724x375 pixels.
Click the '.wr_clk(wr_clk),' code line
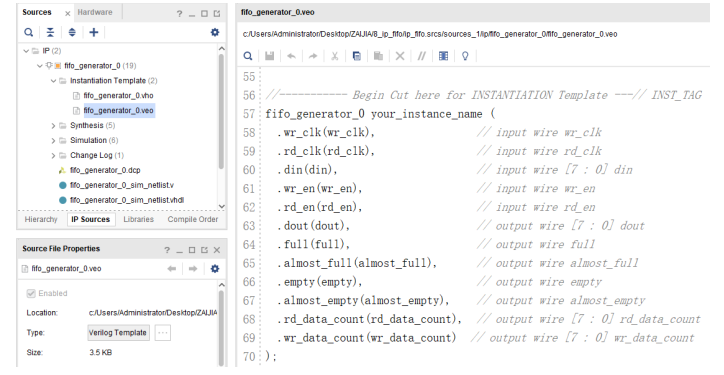326,133
